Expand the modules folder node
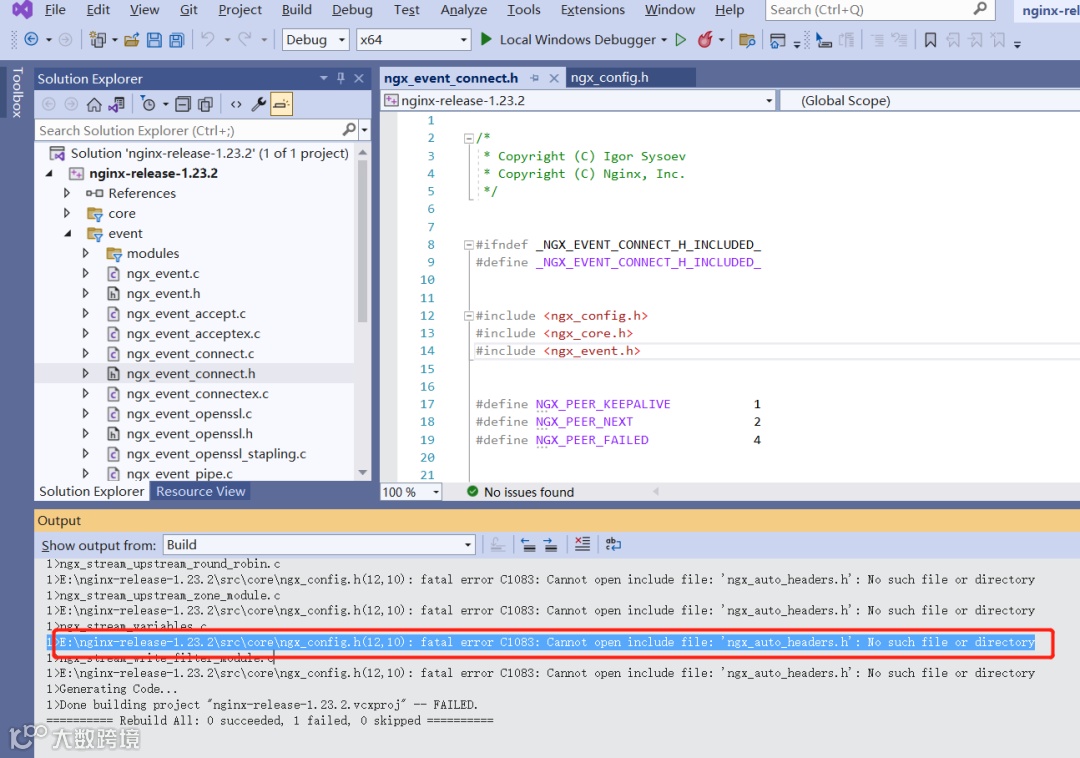The image size is (1080, 758). (85, 253)
